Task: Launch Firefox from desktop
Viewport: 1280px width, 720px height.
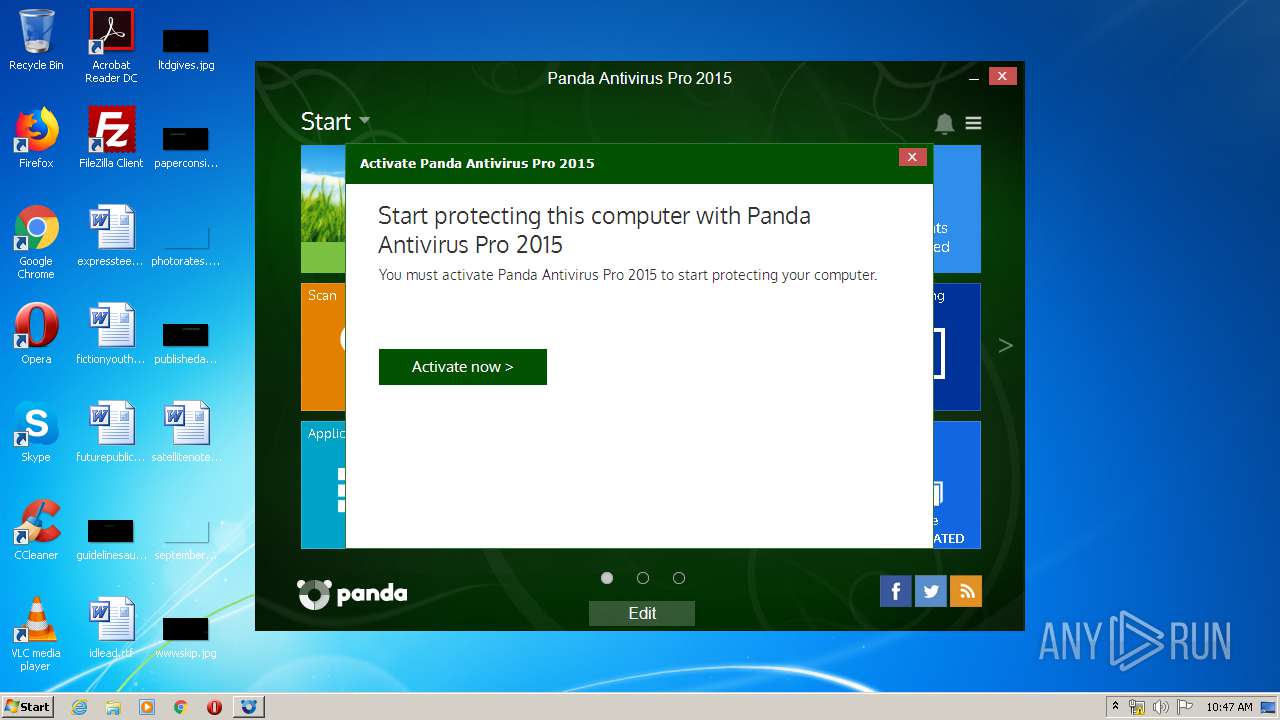Action: point(36,138)
